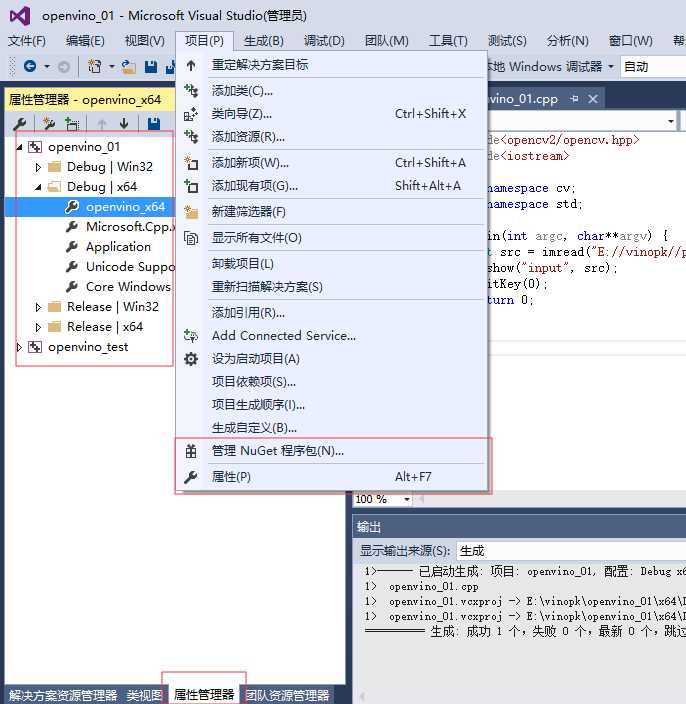686x704 pixels.
Task: Expand the Release | Win32 folder
Action: point(38,307)
